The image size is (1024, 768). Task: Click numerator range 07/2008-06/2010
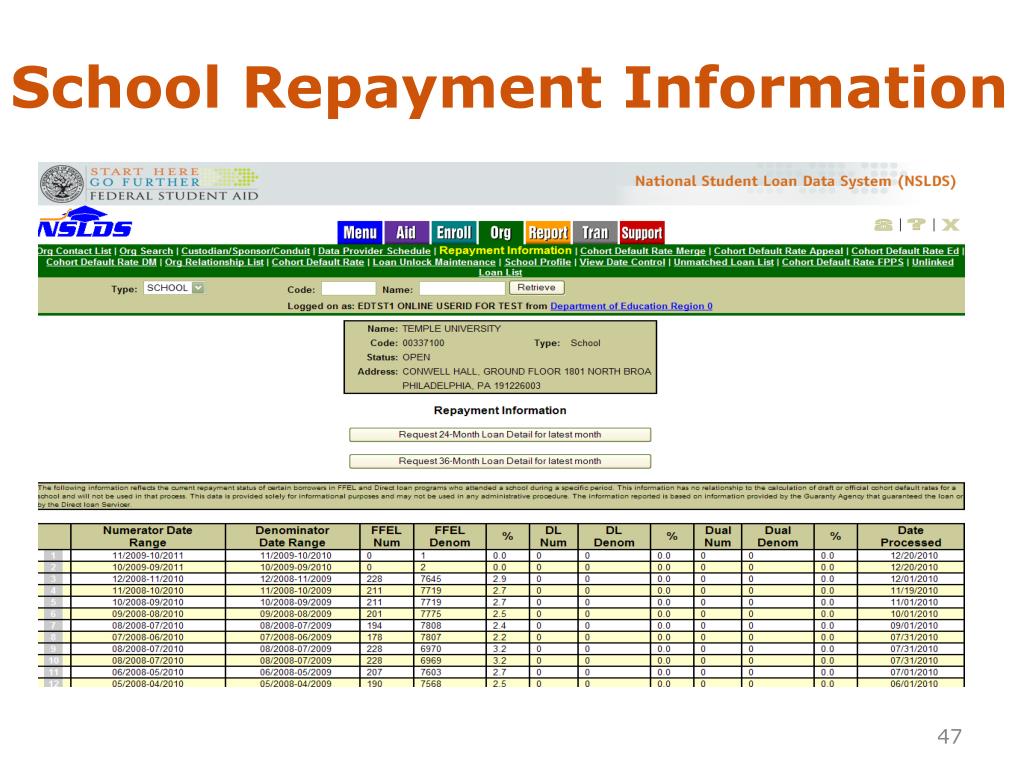(x=148, y=637)
